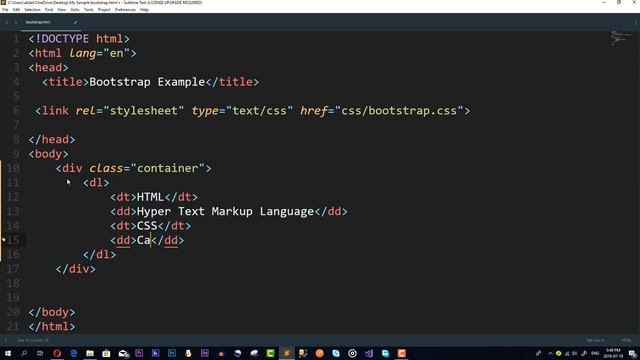Image resolution: width=640 pixels, height=360 pixels.
Task: Toggle the sidebar icon in the status bar
Action: [5, 340]
